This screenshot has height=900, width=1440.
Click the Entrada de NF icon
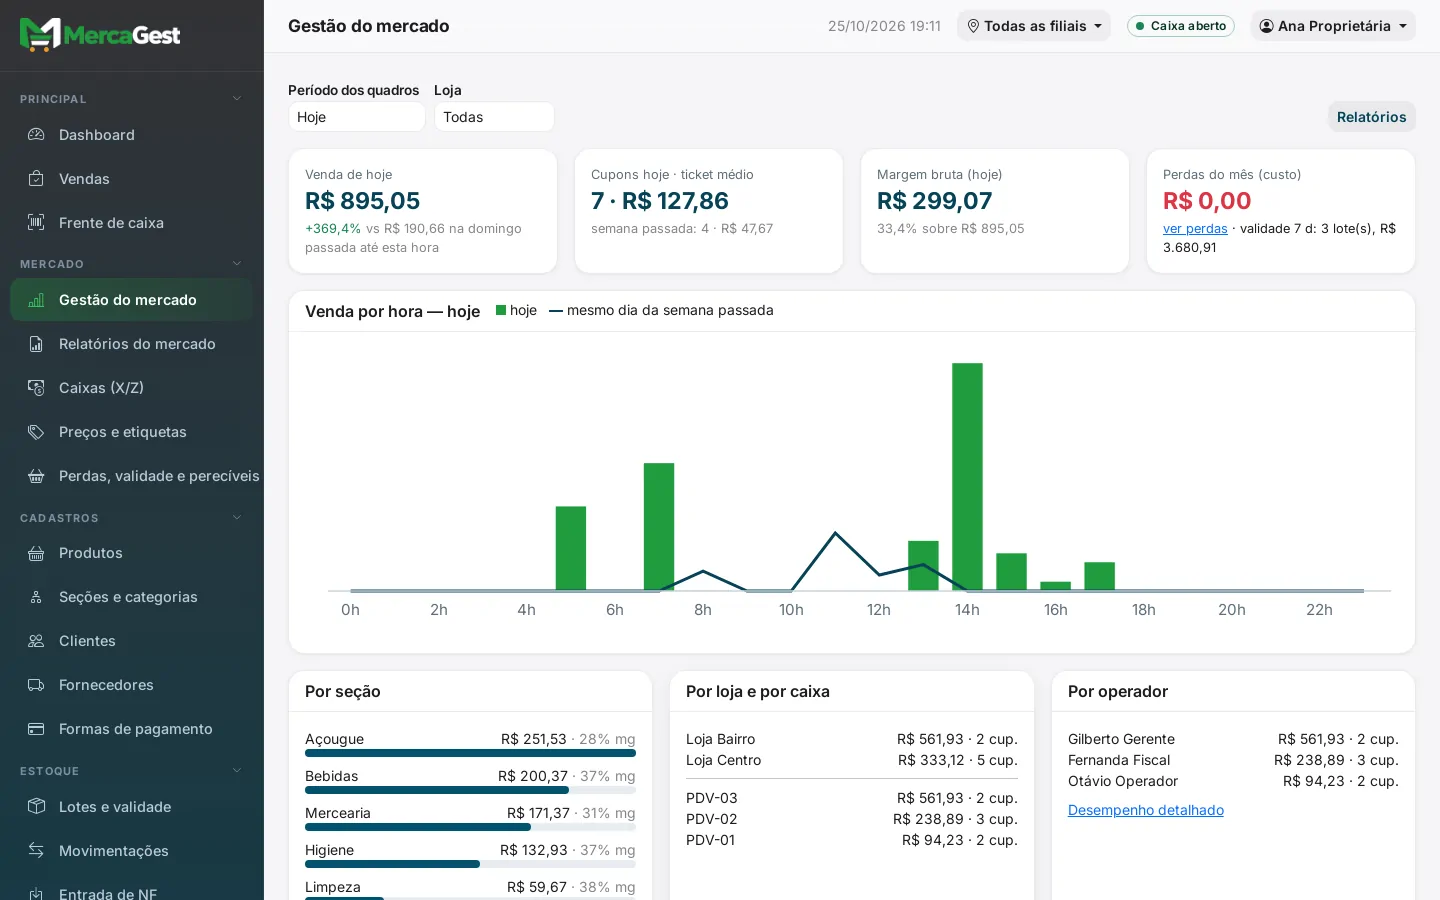click(36, 894)
